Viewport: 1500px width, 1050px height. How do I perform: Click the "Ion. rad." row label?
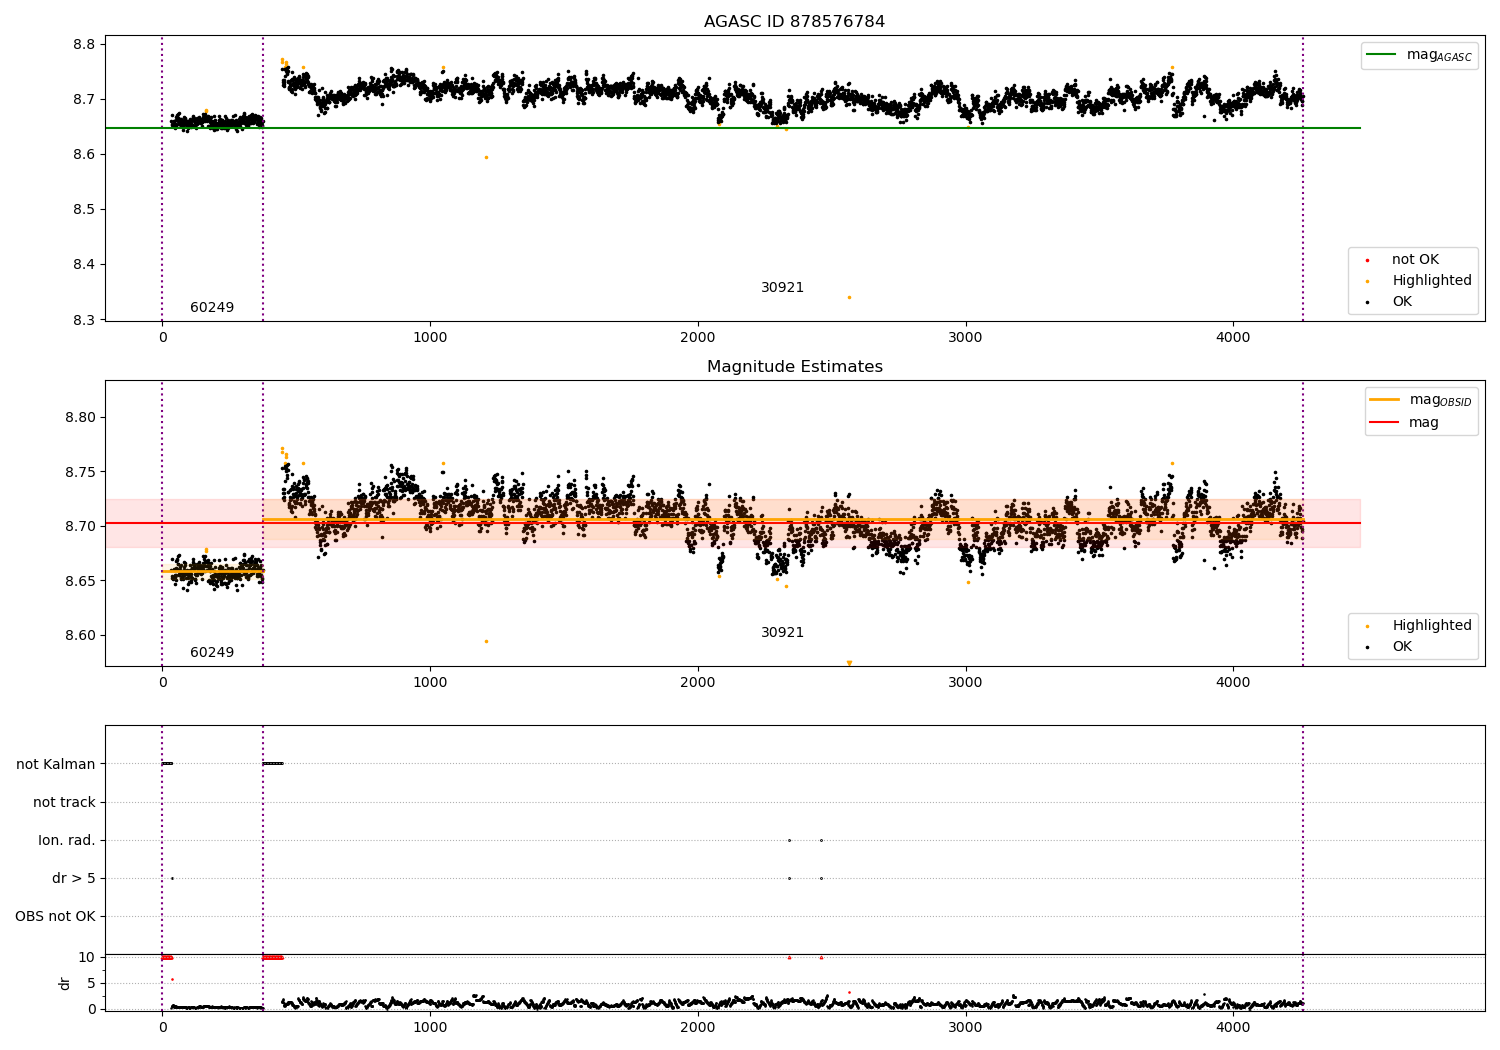(x=67, y=840)
